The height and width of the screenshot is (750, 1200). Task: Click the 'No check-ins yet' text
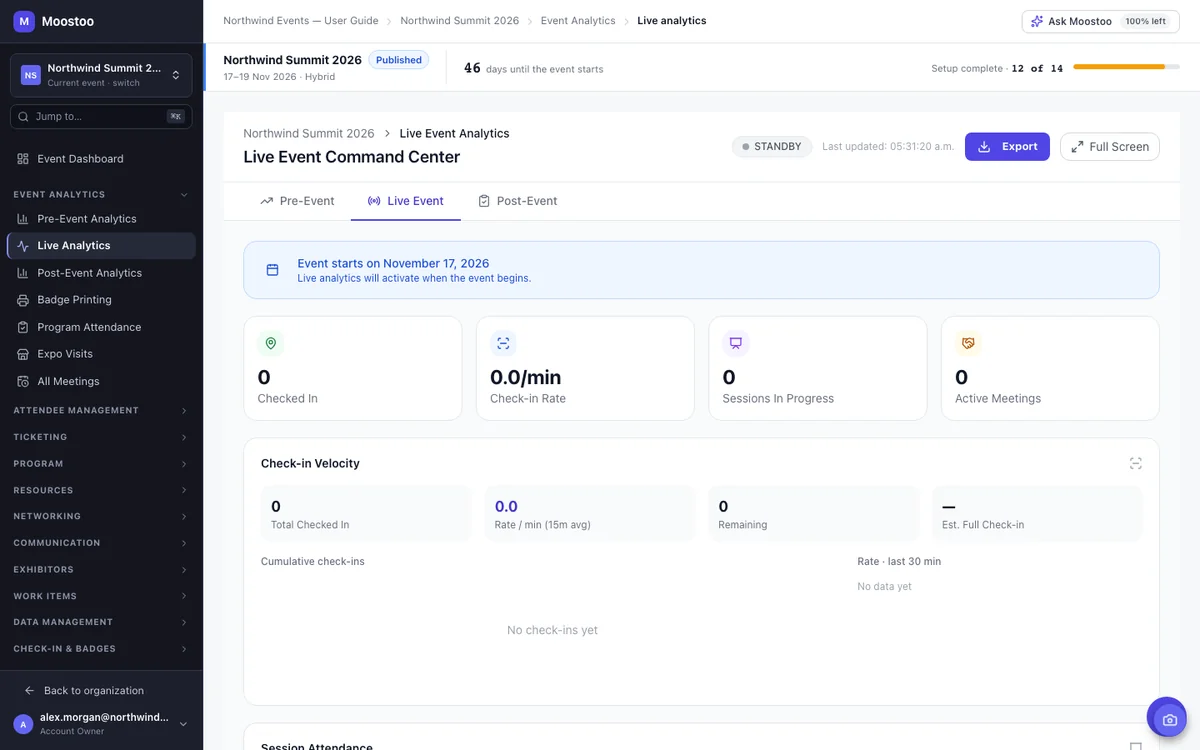coord(552,631)
